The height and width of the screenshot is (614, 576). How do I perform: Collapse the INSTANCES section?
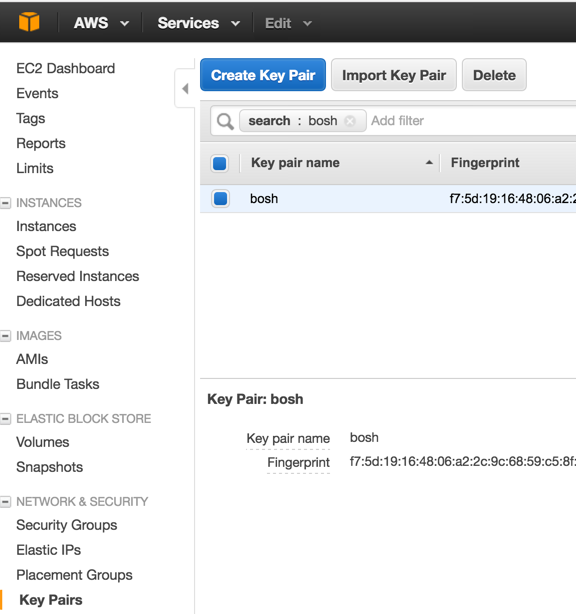point(6,203)
